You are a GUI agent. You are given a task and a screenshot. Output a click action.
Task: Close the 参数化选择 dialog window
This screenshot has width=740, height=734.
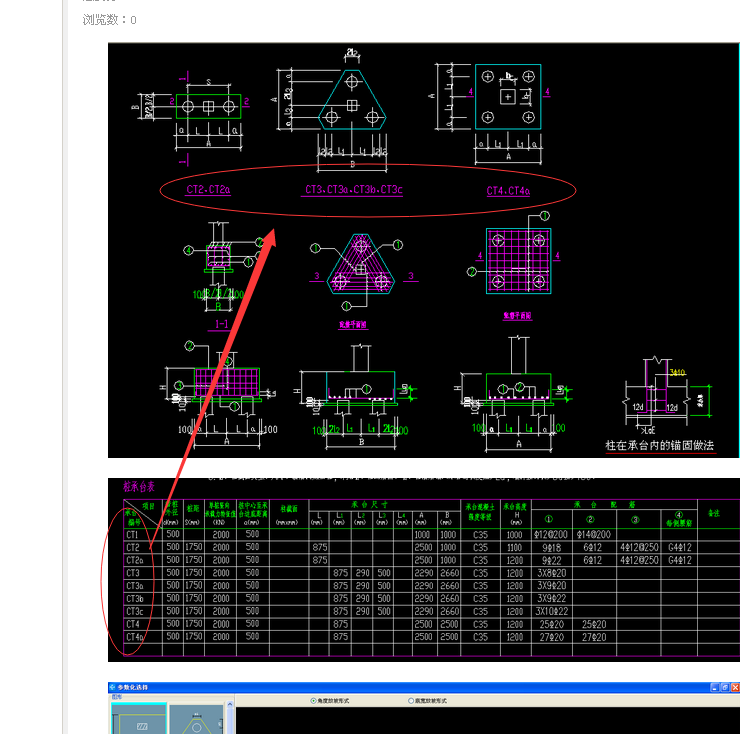pos(735,687)
